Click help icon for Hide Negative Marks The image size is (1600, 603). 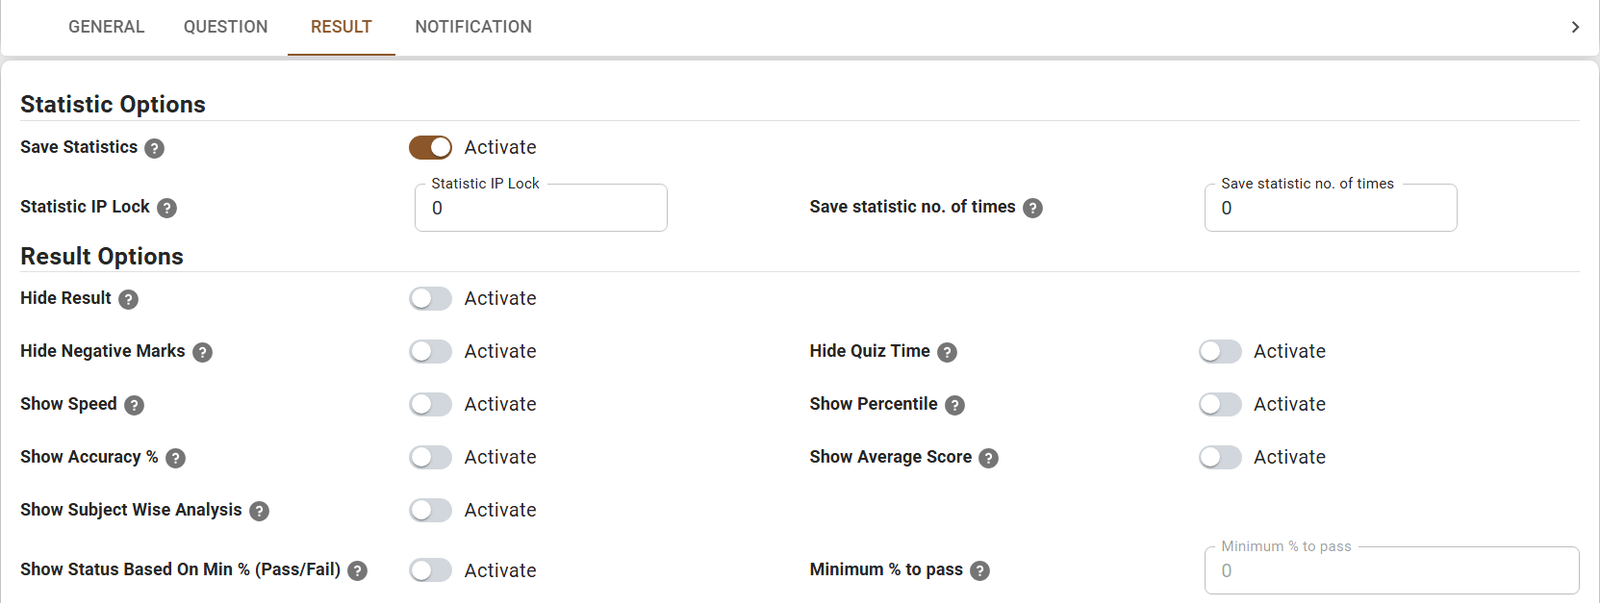pos(202,352)
